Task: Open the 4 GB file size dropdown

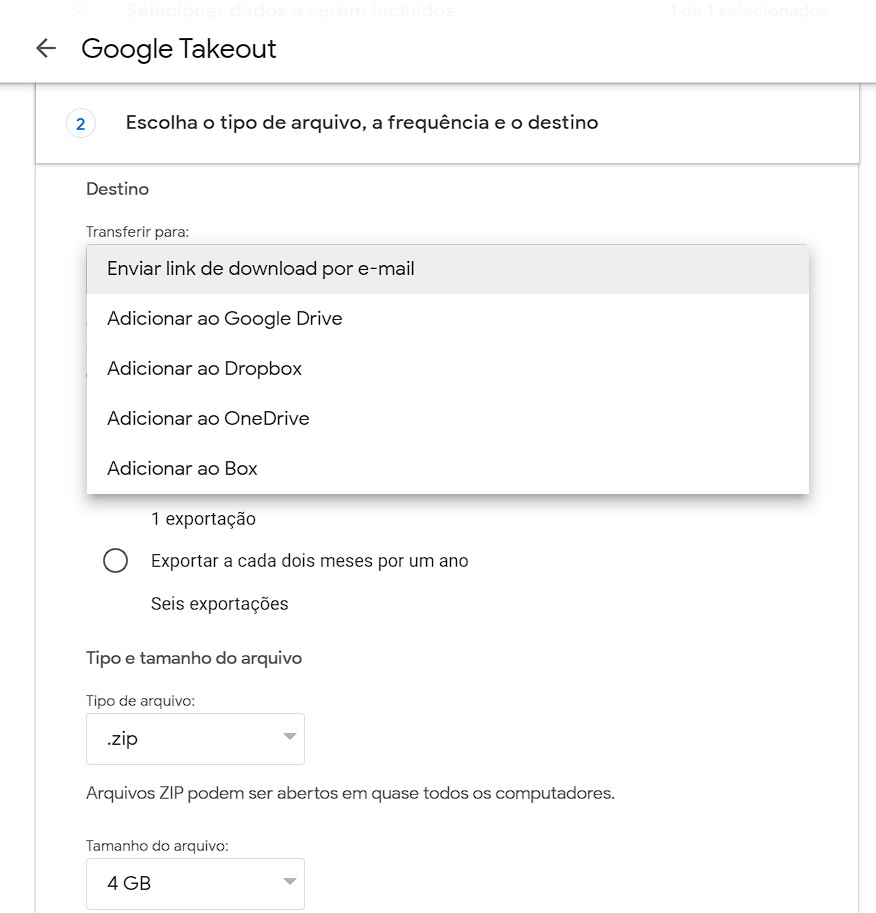Action: point(195,883)
